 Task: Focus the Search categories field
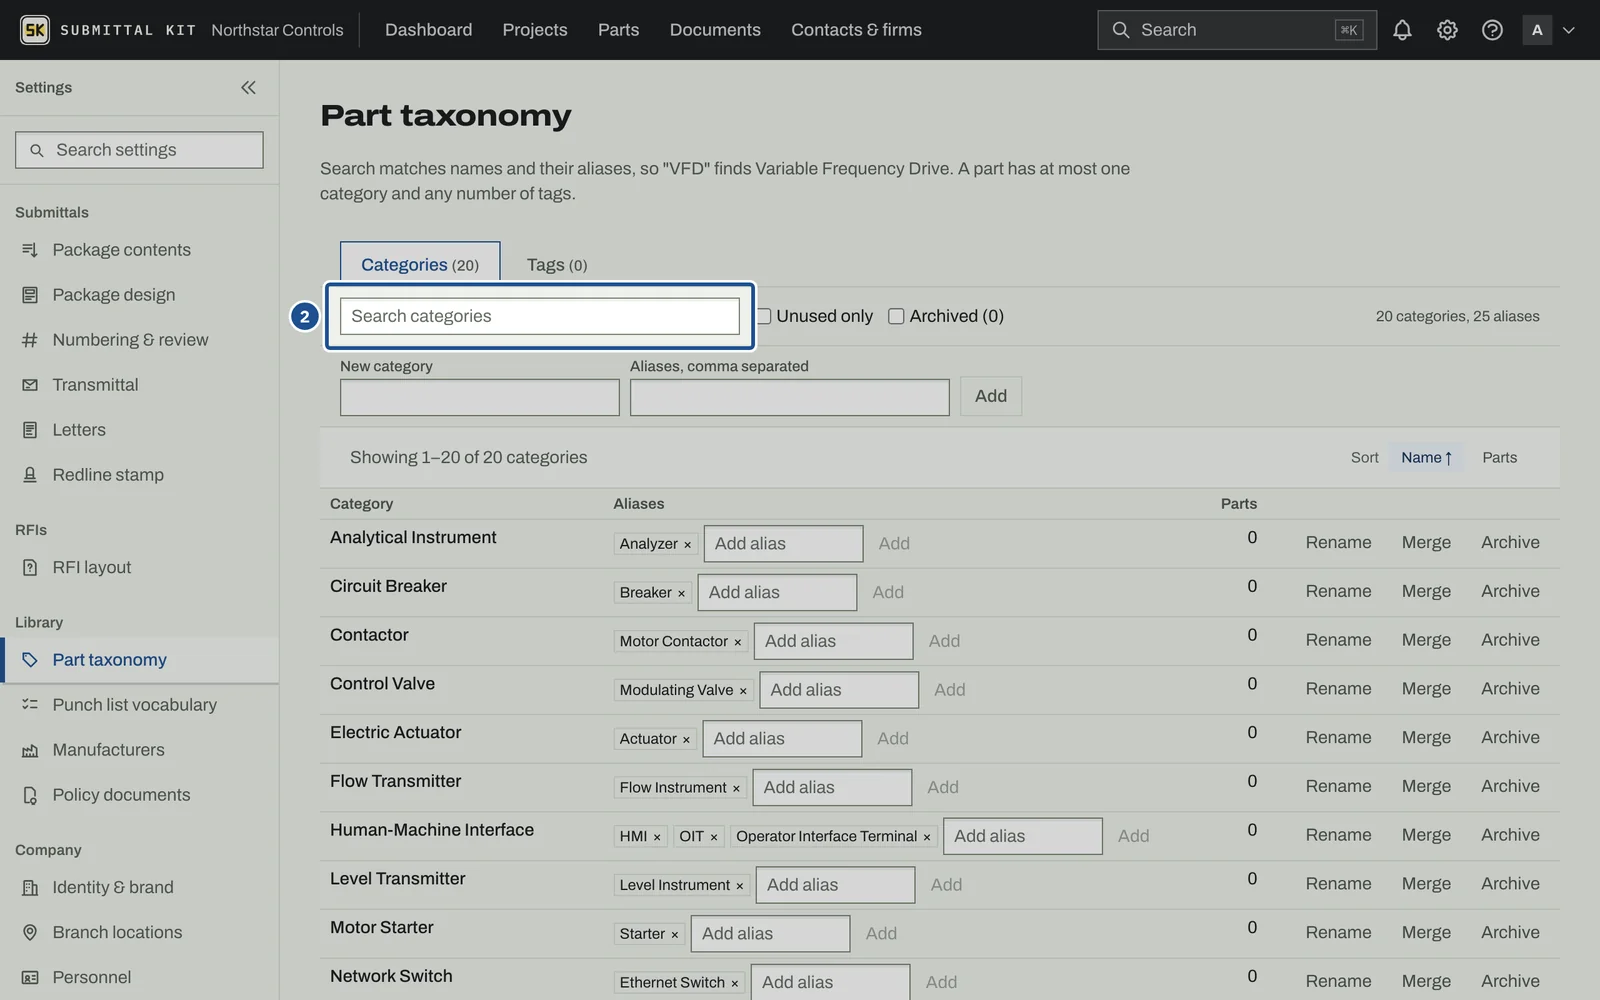click(x=539, y=316)
